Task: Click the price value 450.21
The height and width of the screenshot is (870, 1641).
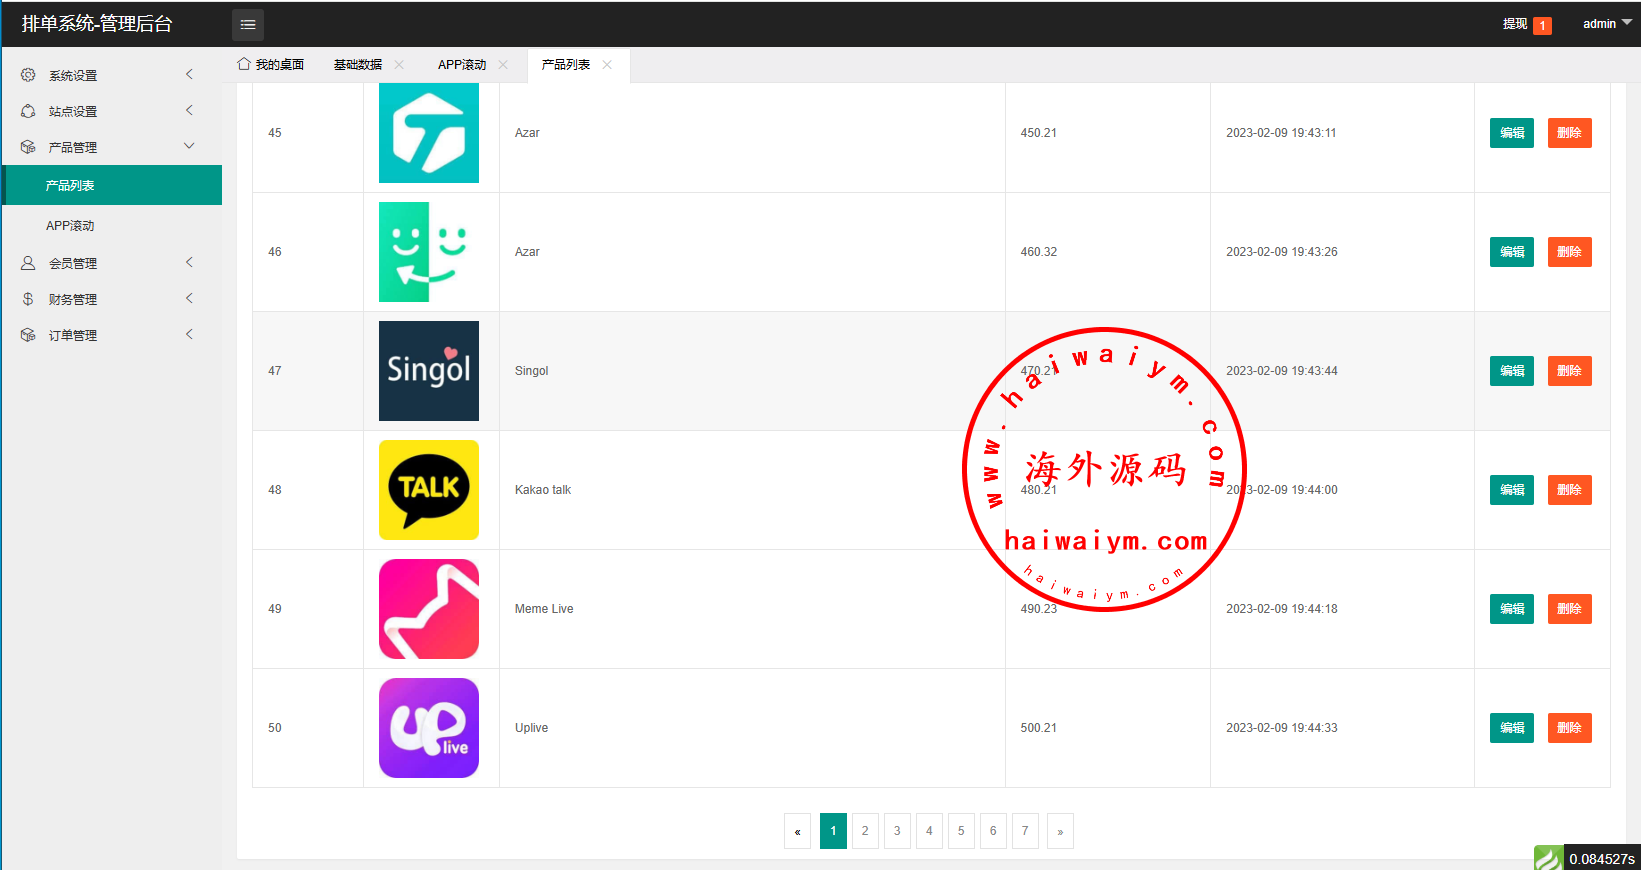Action: point(1038,133)
